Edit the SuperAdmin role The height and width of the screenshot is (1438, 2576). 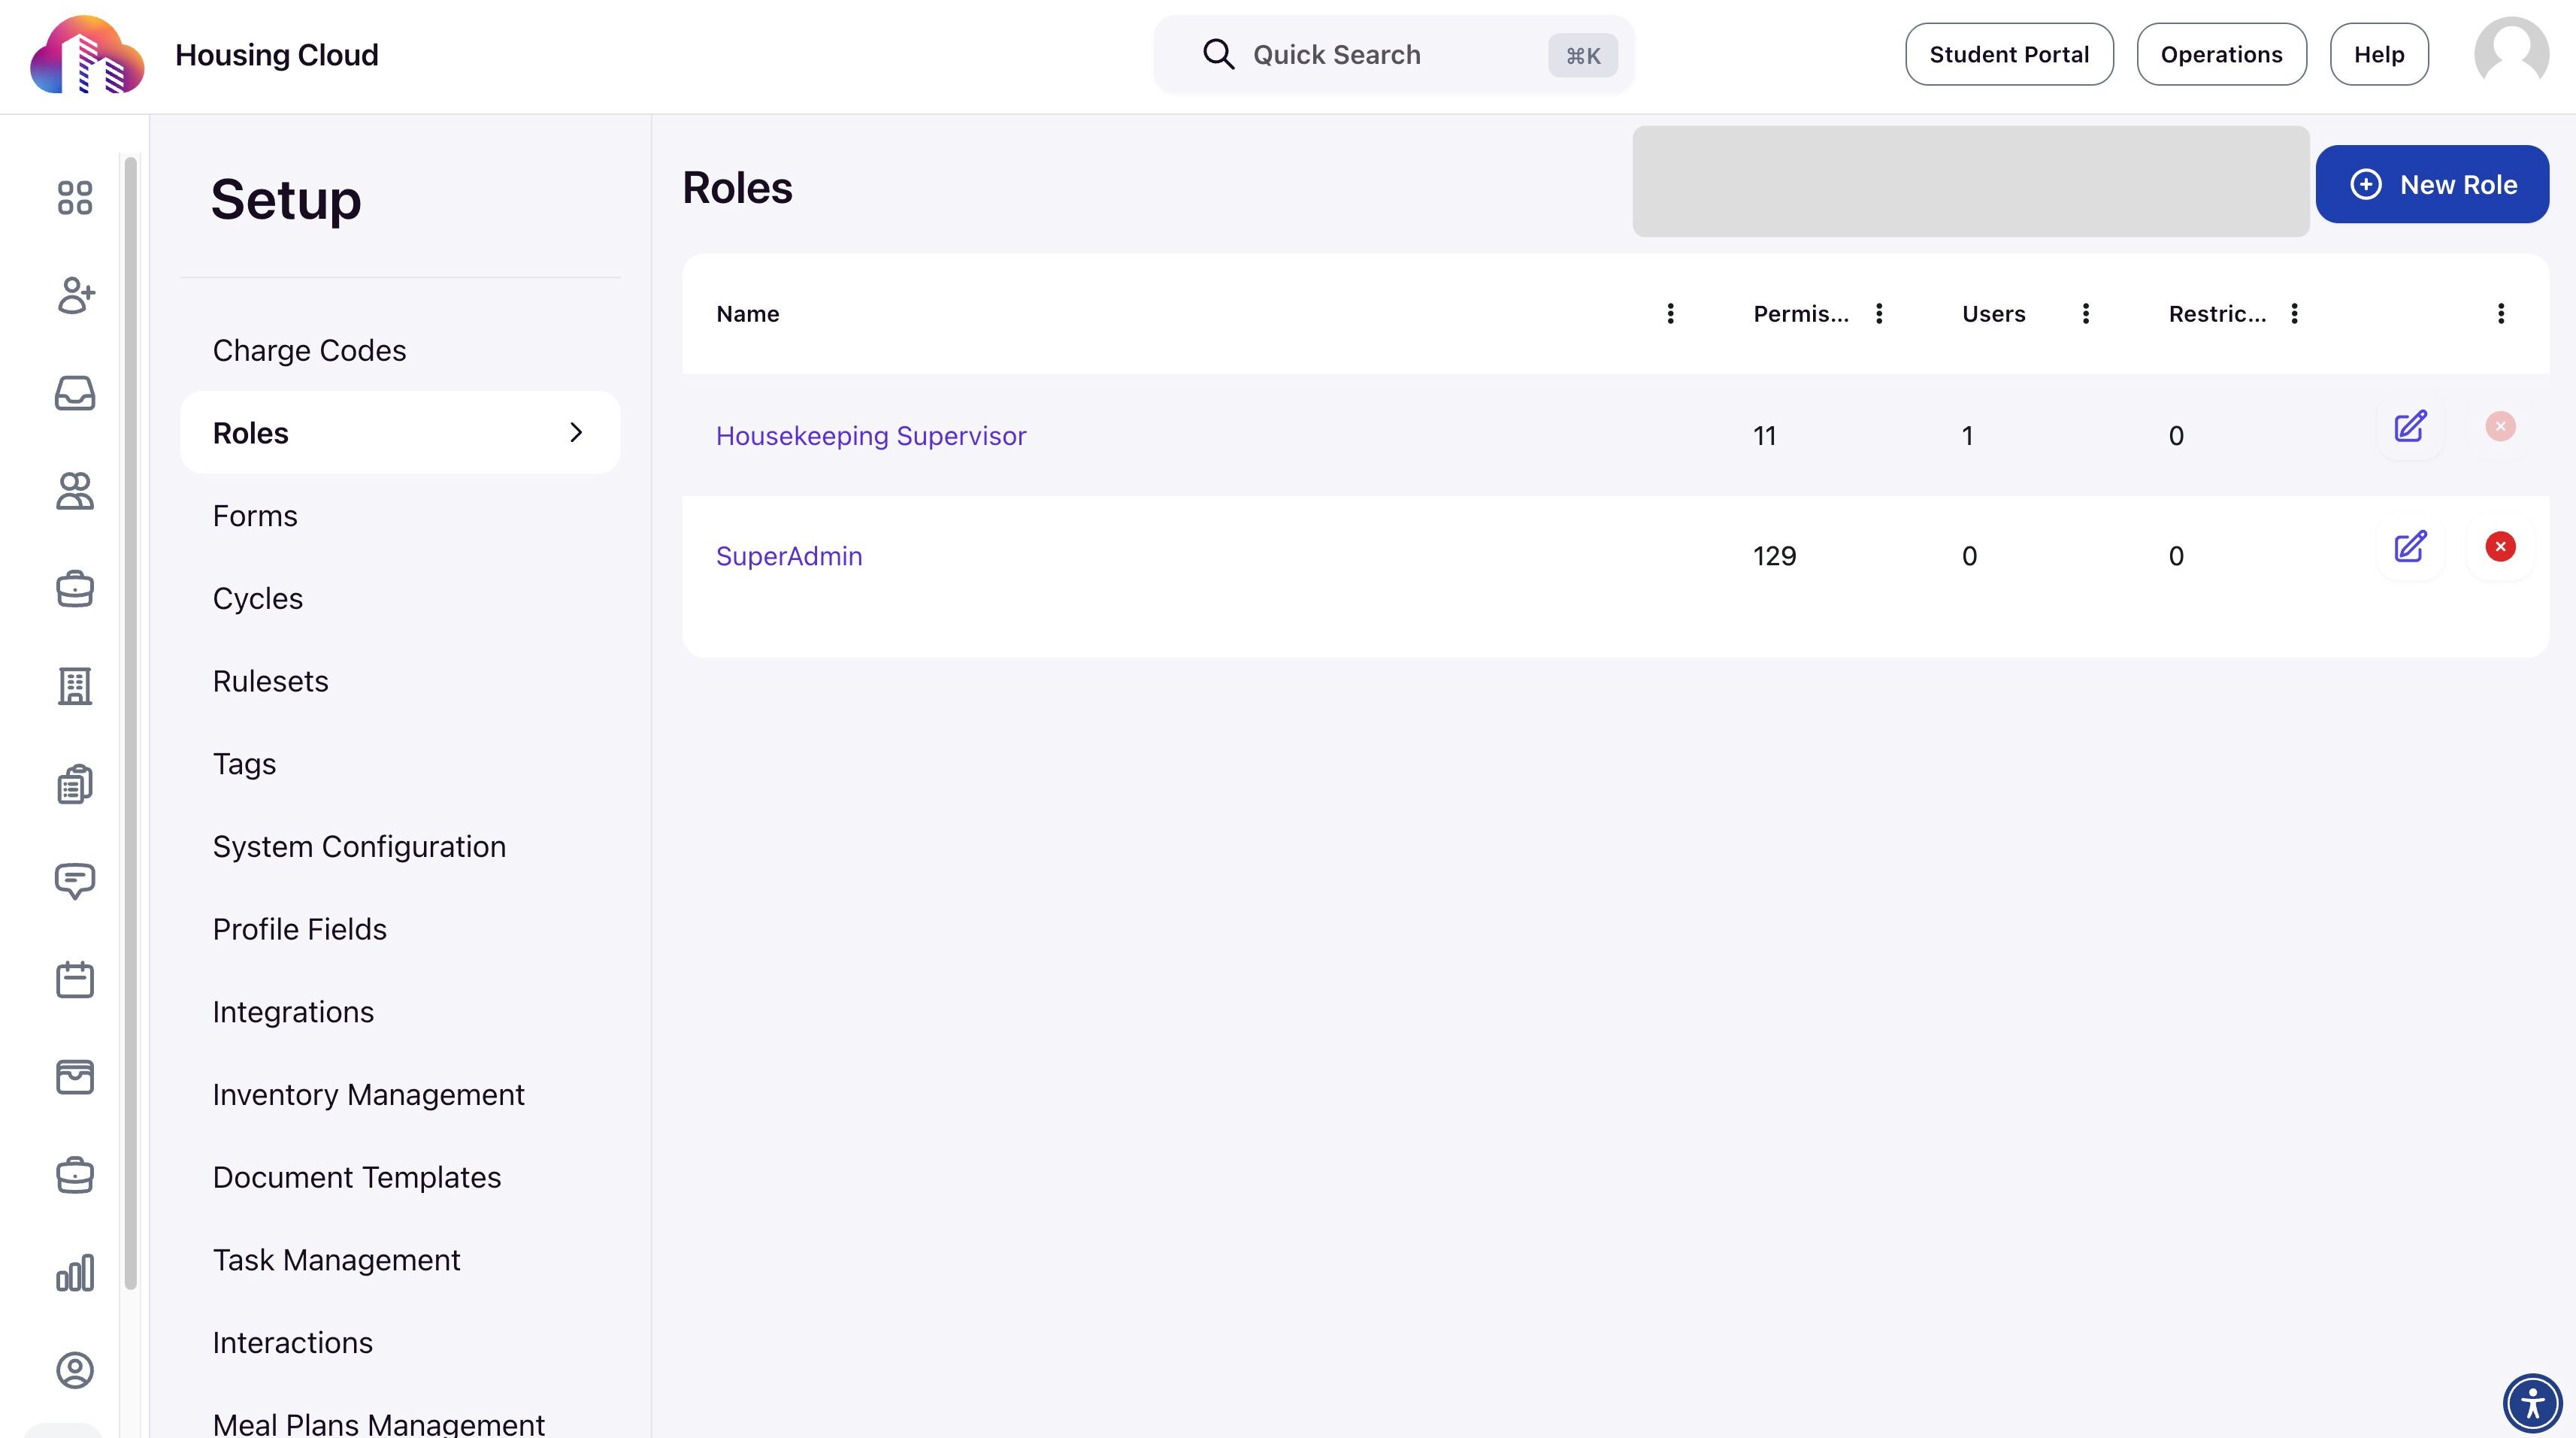(x=2410, y=547)
